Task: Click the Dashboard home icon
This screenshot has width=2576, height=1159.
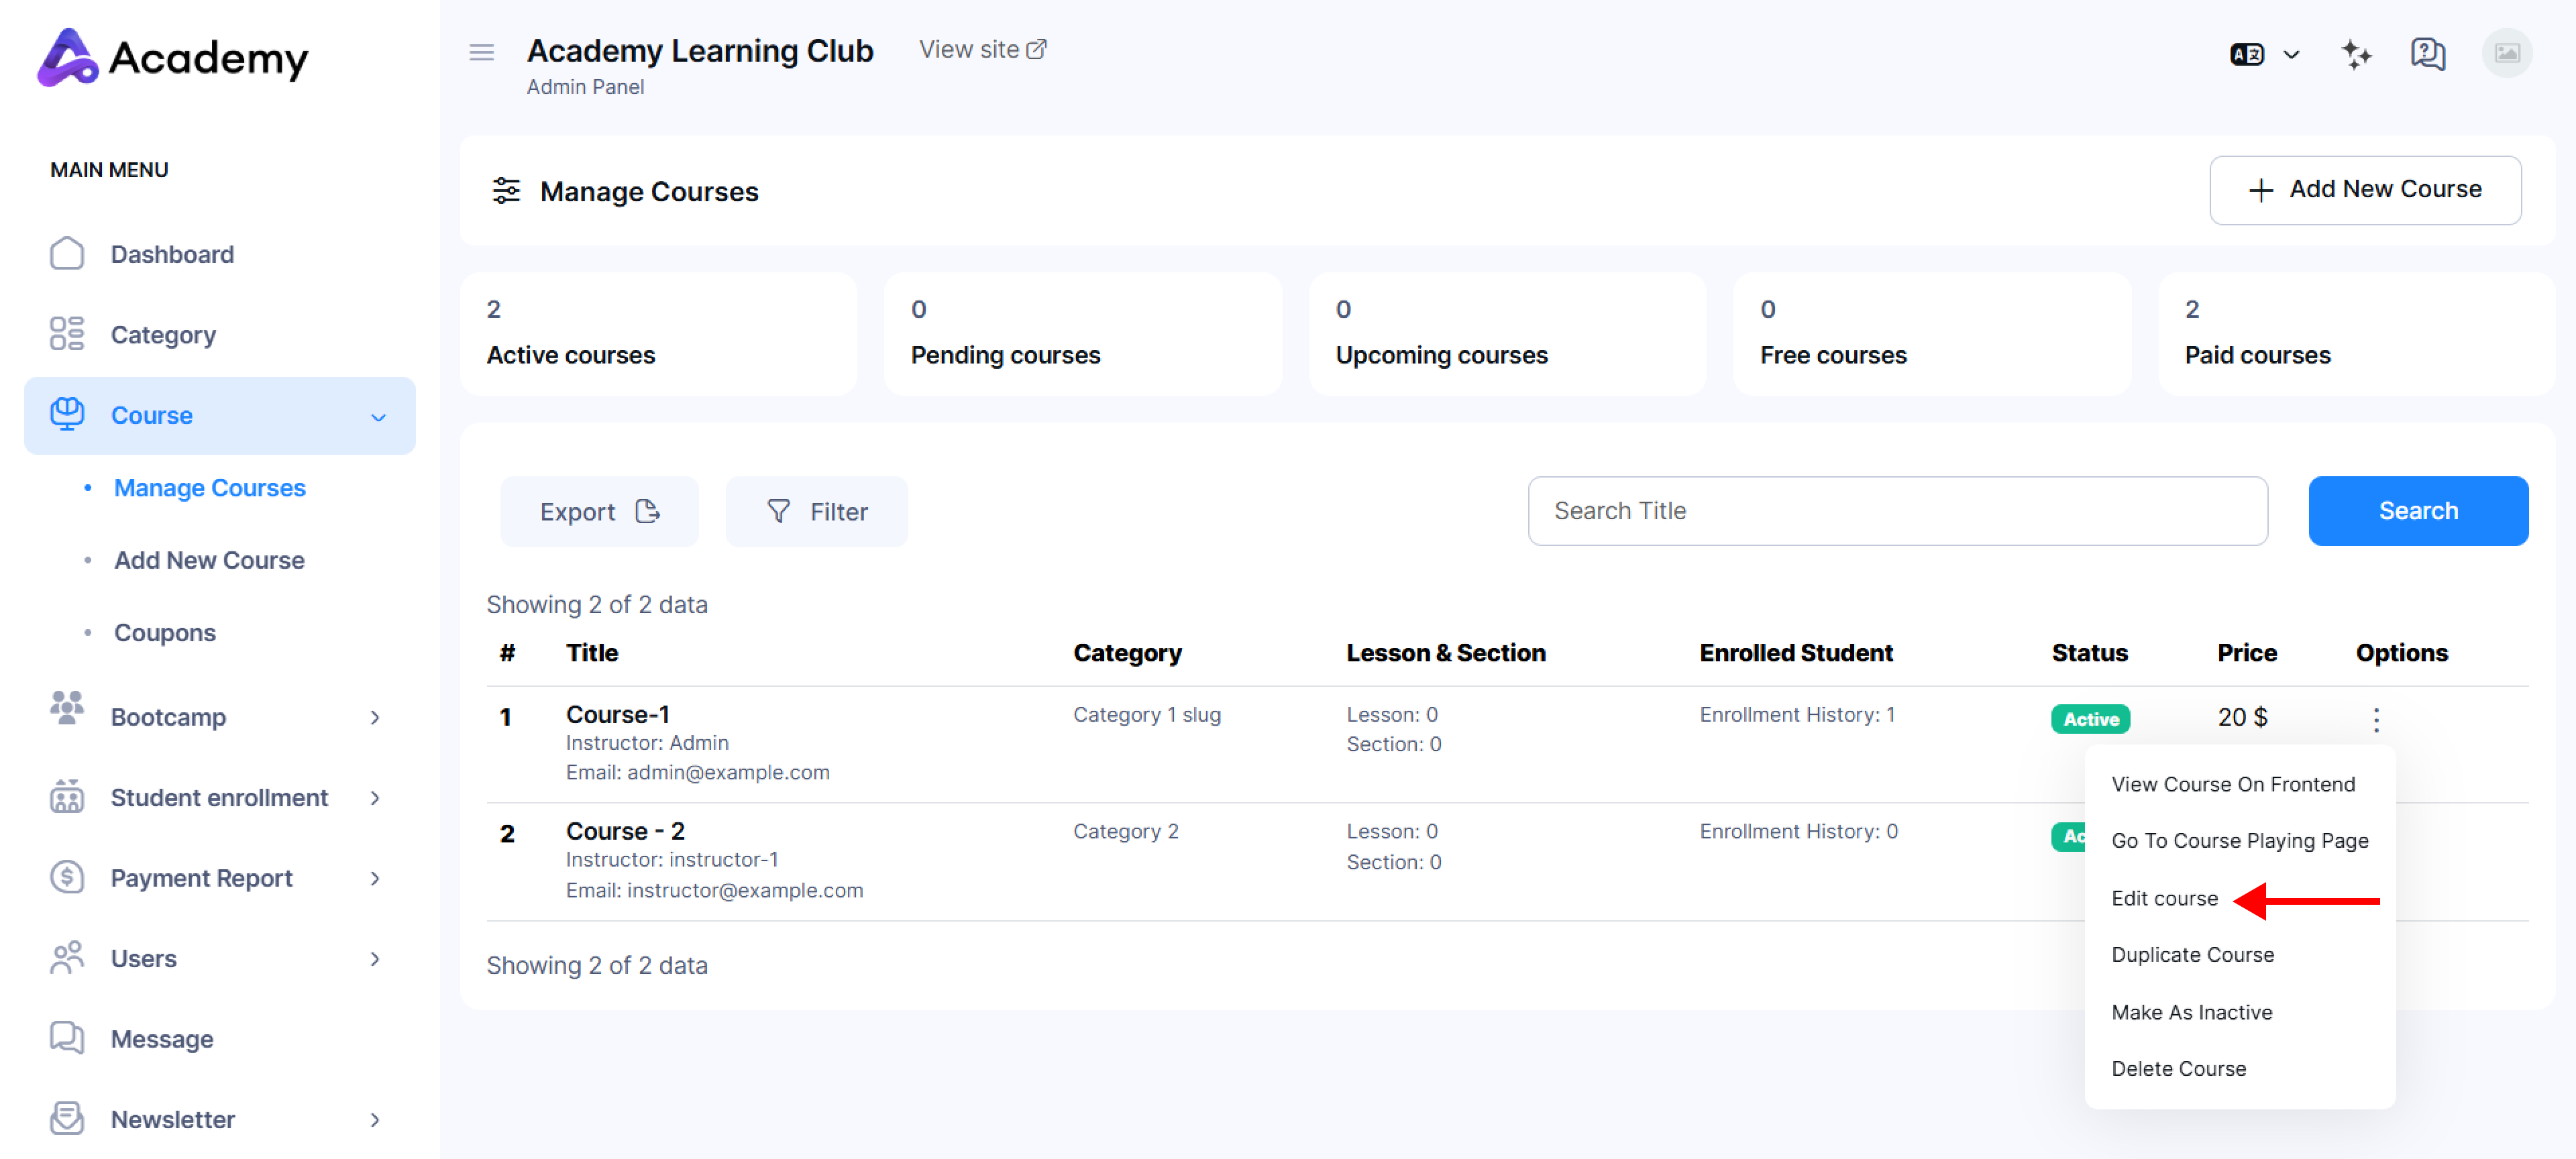Action: [67, 254]
